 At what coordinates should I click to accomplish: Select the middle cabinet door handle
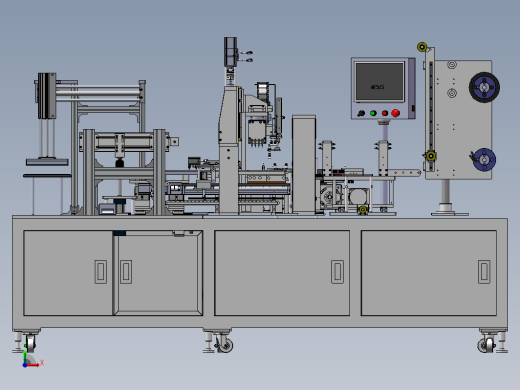(337, 272)
